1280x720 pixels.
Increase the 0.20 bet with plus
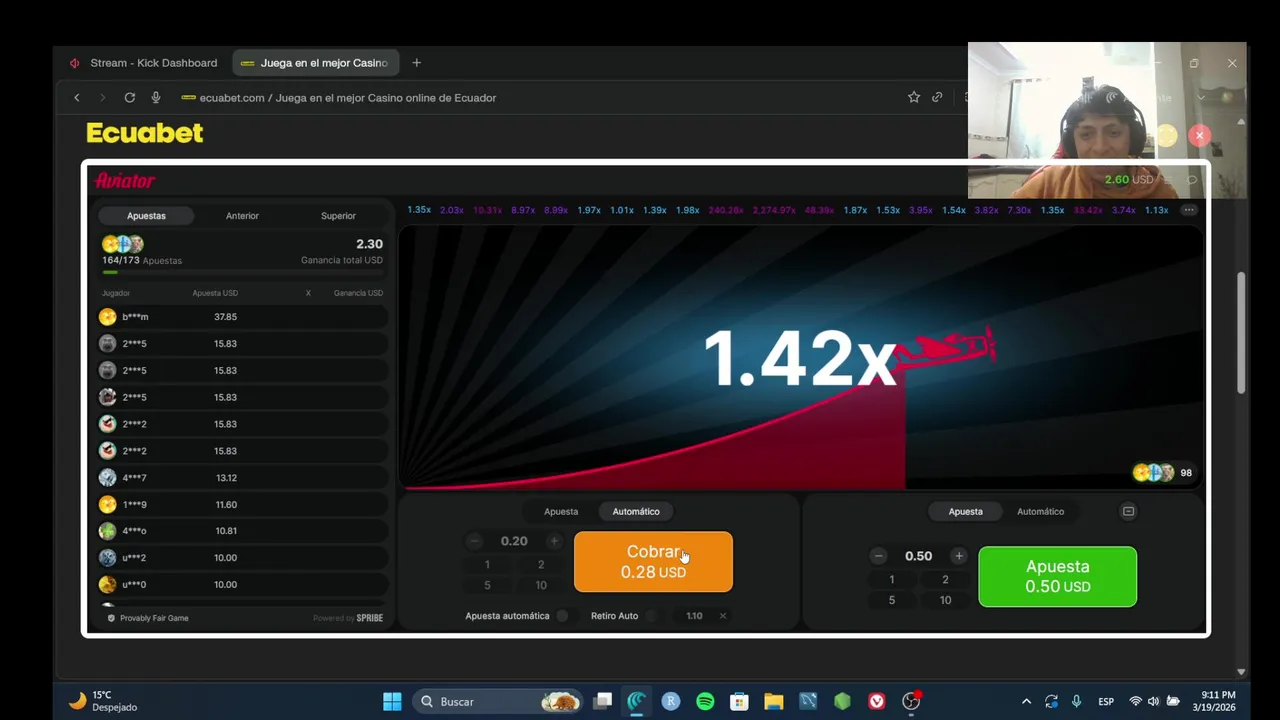[554, 541]
